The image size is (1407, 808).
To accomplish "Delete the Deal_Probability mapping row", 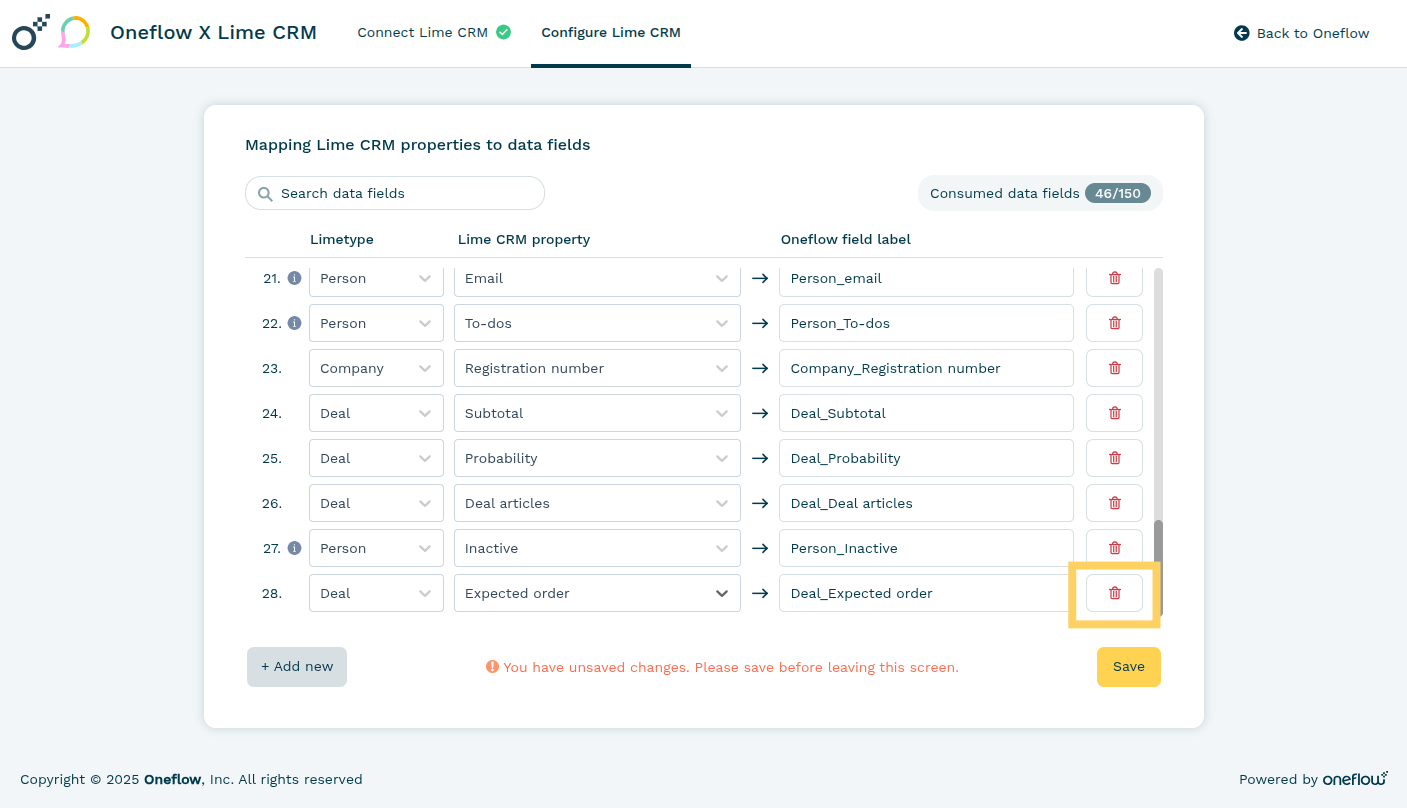I will pos(1114,458).
